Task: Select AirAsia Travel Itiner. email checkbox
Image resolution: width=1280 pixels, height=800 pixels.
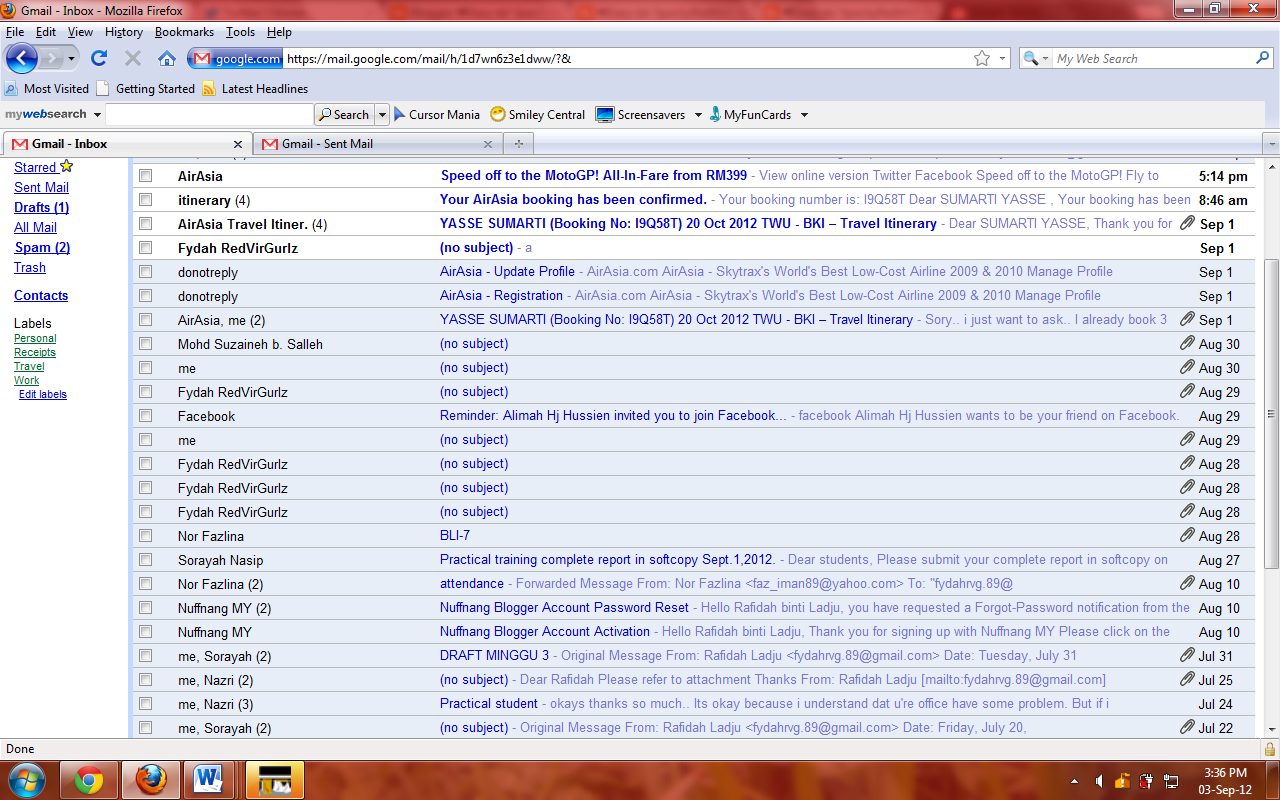Action: point(145,223)
